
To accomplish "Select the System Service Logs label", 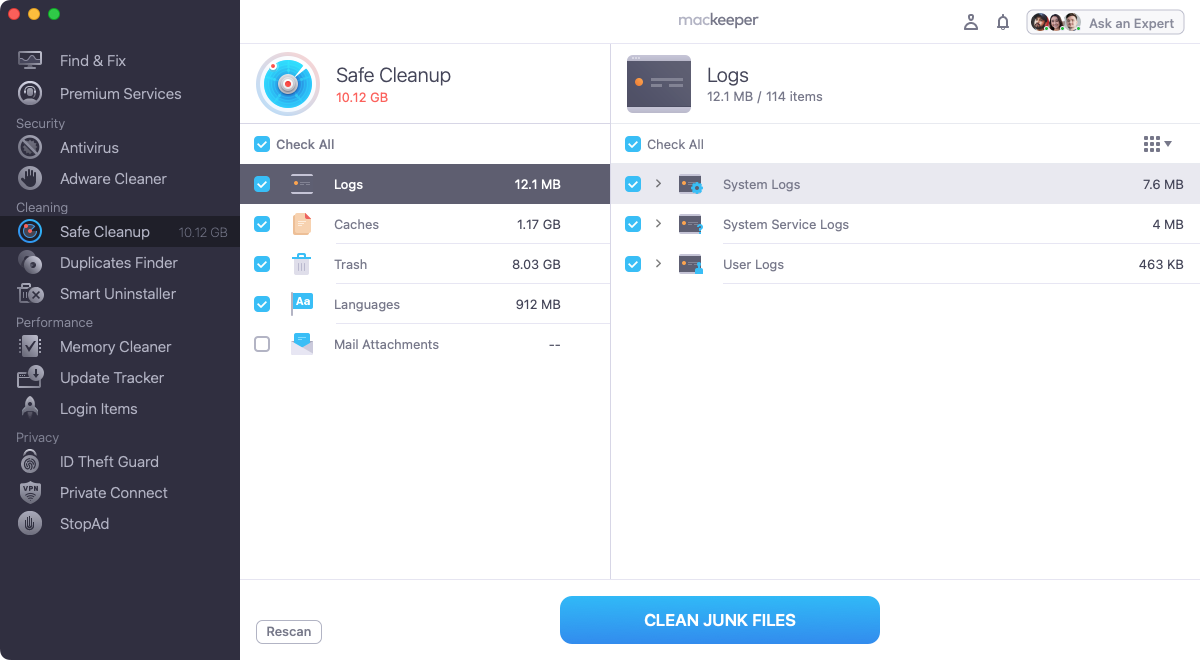I will pyautogui.click(x=786, y=224).
